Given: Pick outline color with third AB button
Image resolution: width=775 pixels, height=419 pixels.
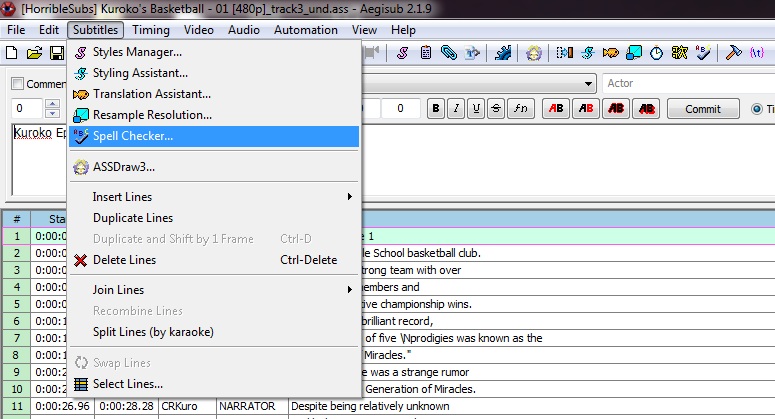Looking at the screenshot, I should [616, 108].
